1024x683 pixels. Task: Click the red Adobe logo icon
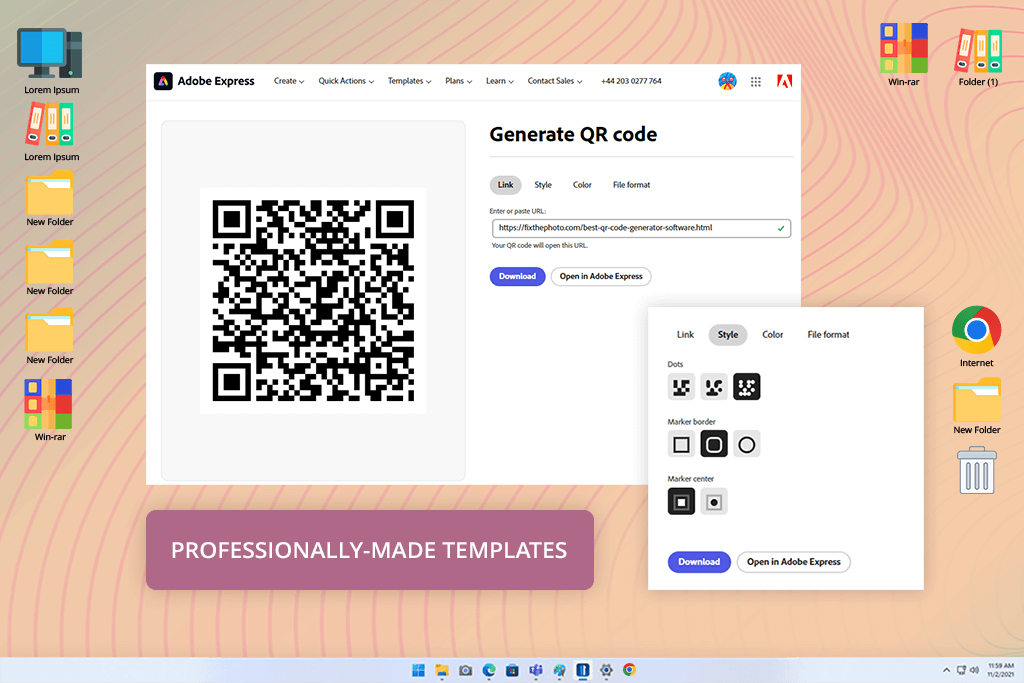784,81
